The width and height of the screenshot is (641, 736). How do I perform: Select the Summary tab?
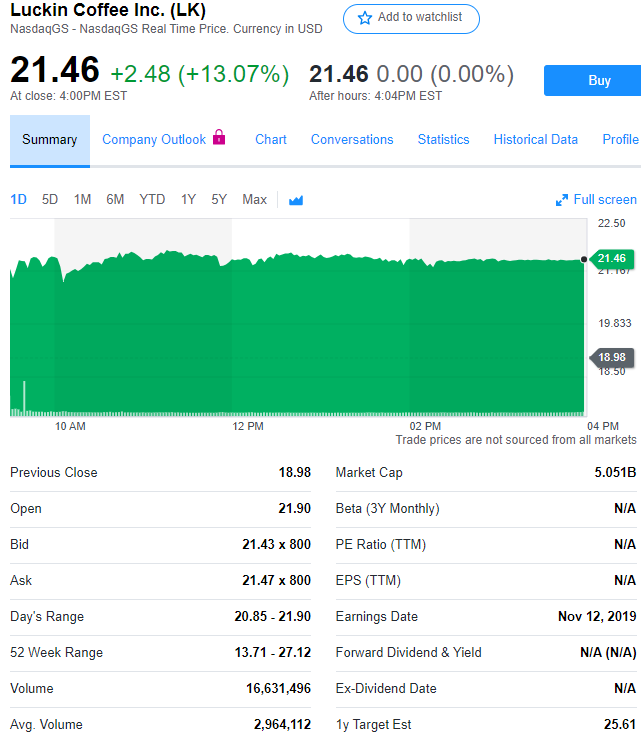pyautogui.click(x=50, y=140)
